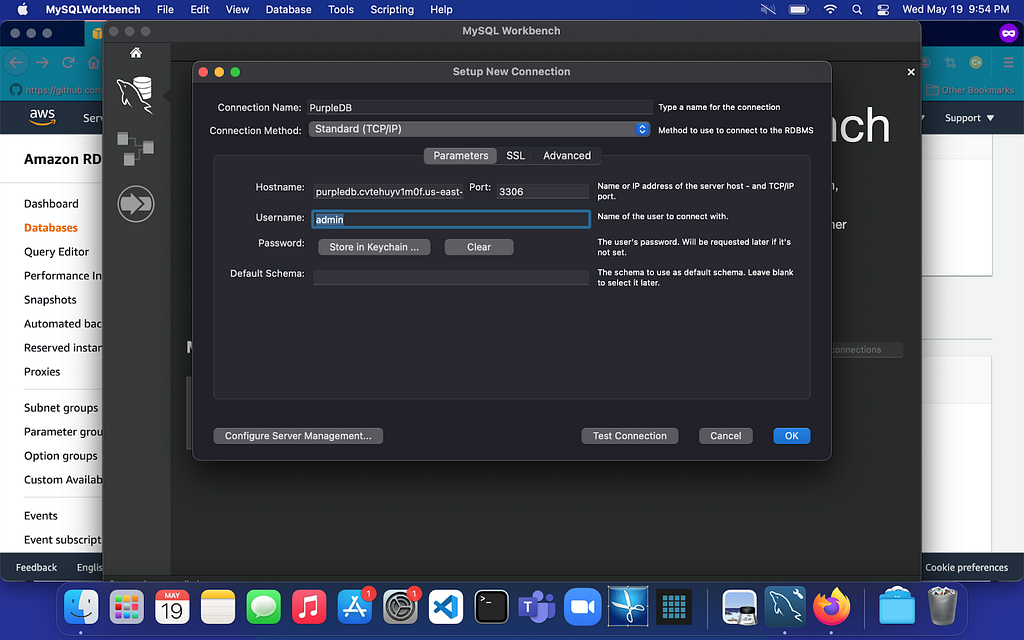This screenshot has width=1024, height=640.
Task: Open the blue grid app in dock
Action: (673, 607)
